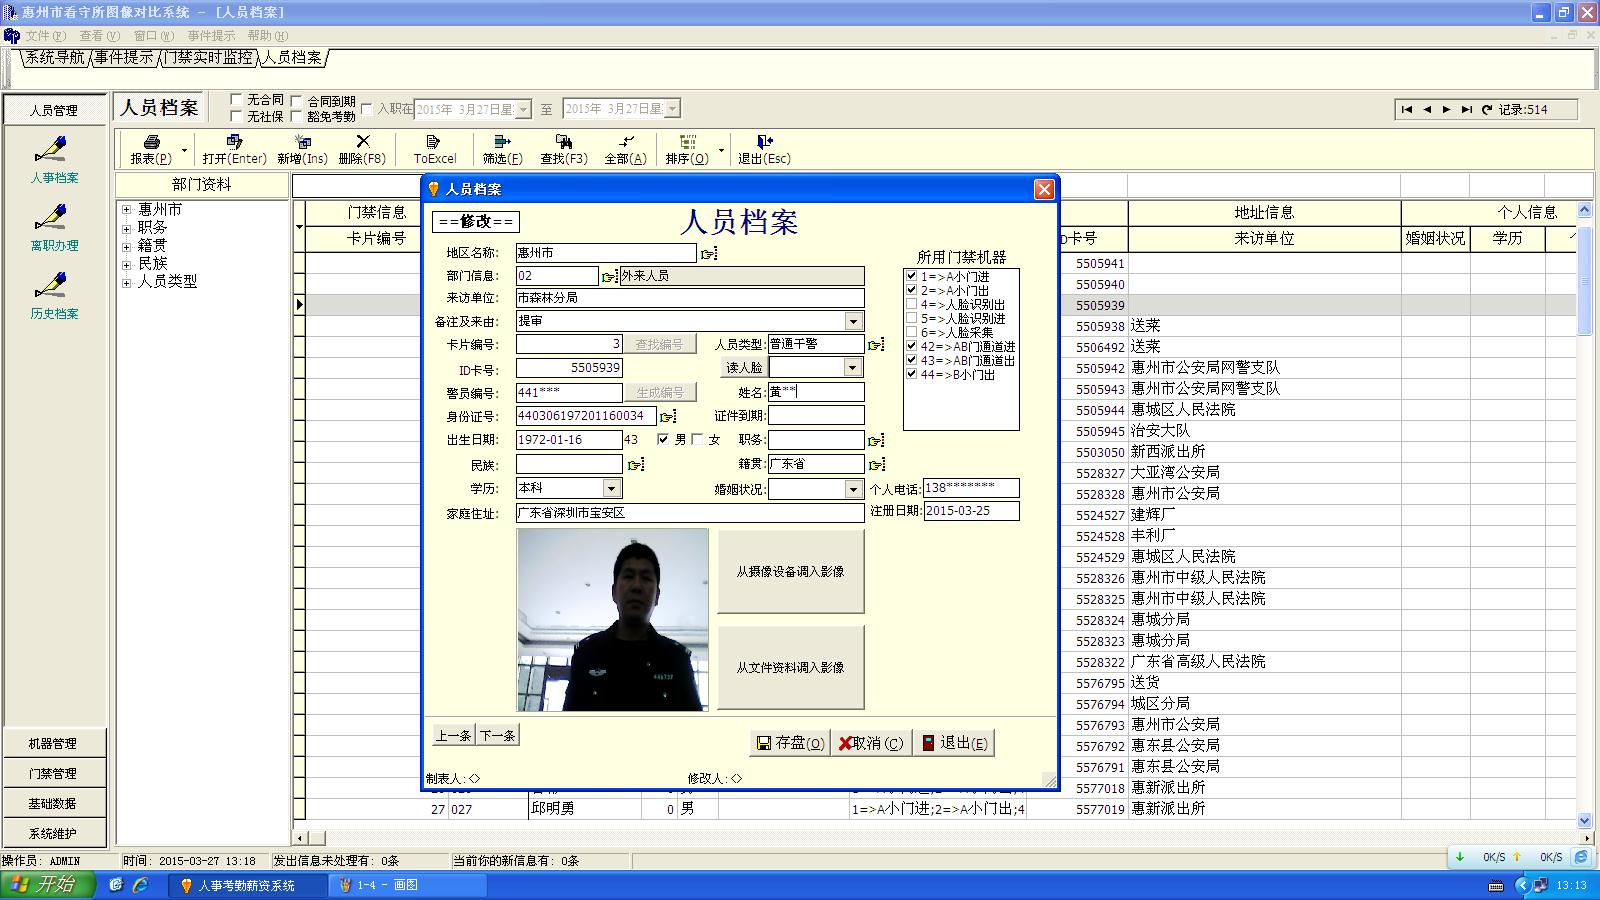Open the 备注及来由 dropdown list
This screenshot has width=1600, height=900.
pos(853,321)
